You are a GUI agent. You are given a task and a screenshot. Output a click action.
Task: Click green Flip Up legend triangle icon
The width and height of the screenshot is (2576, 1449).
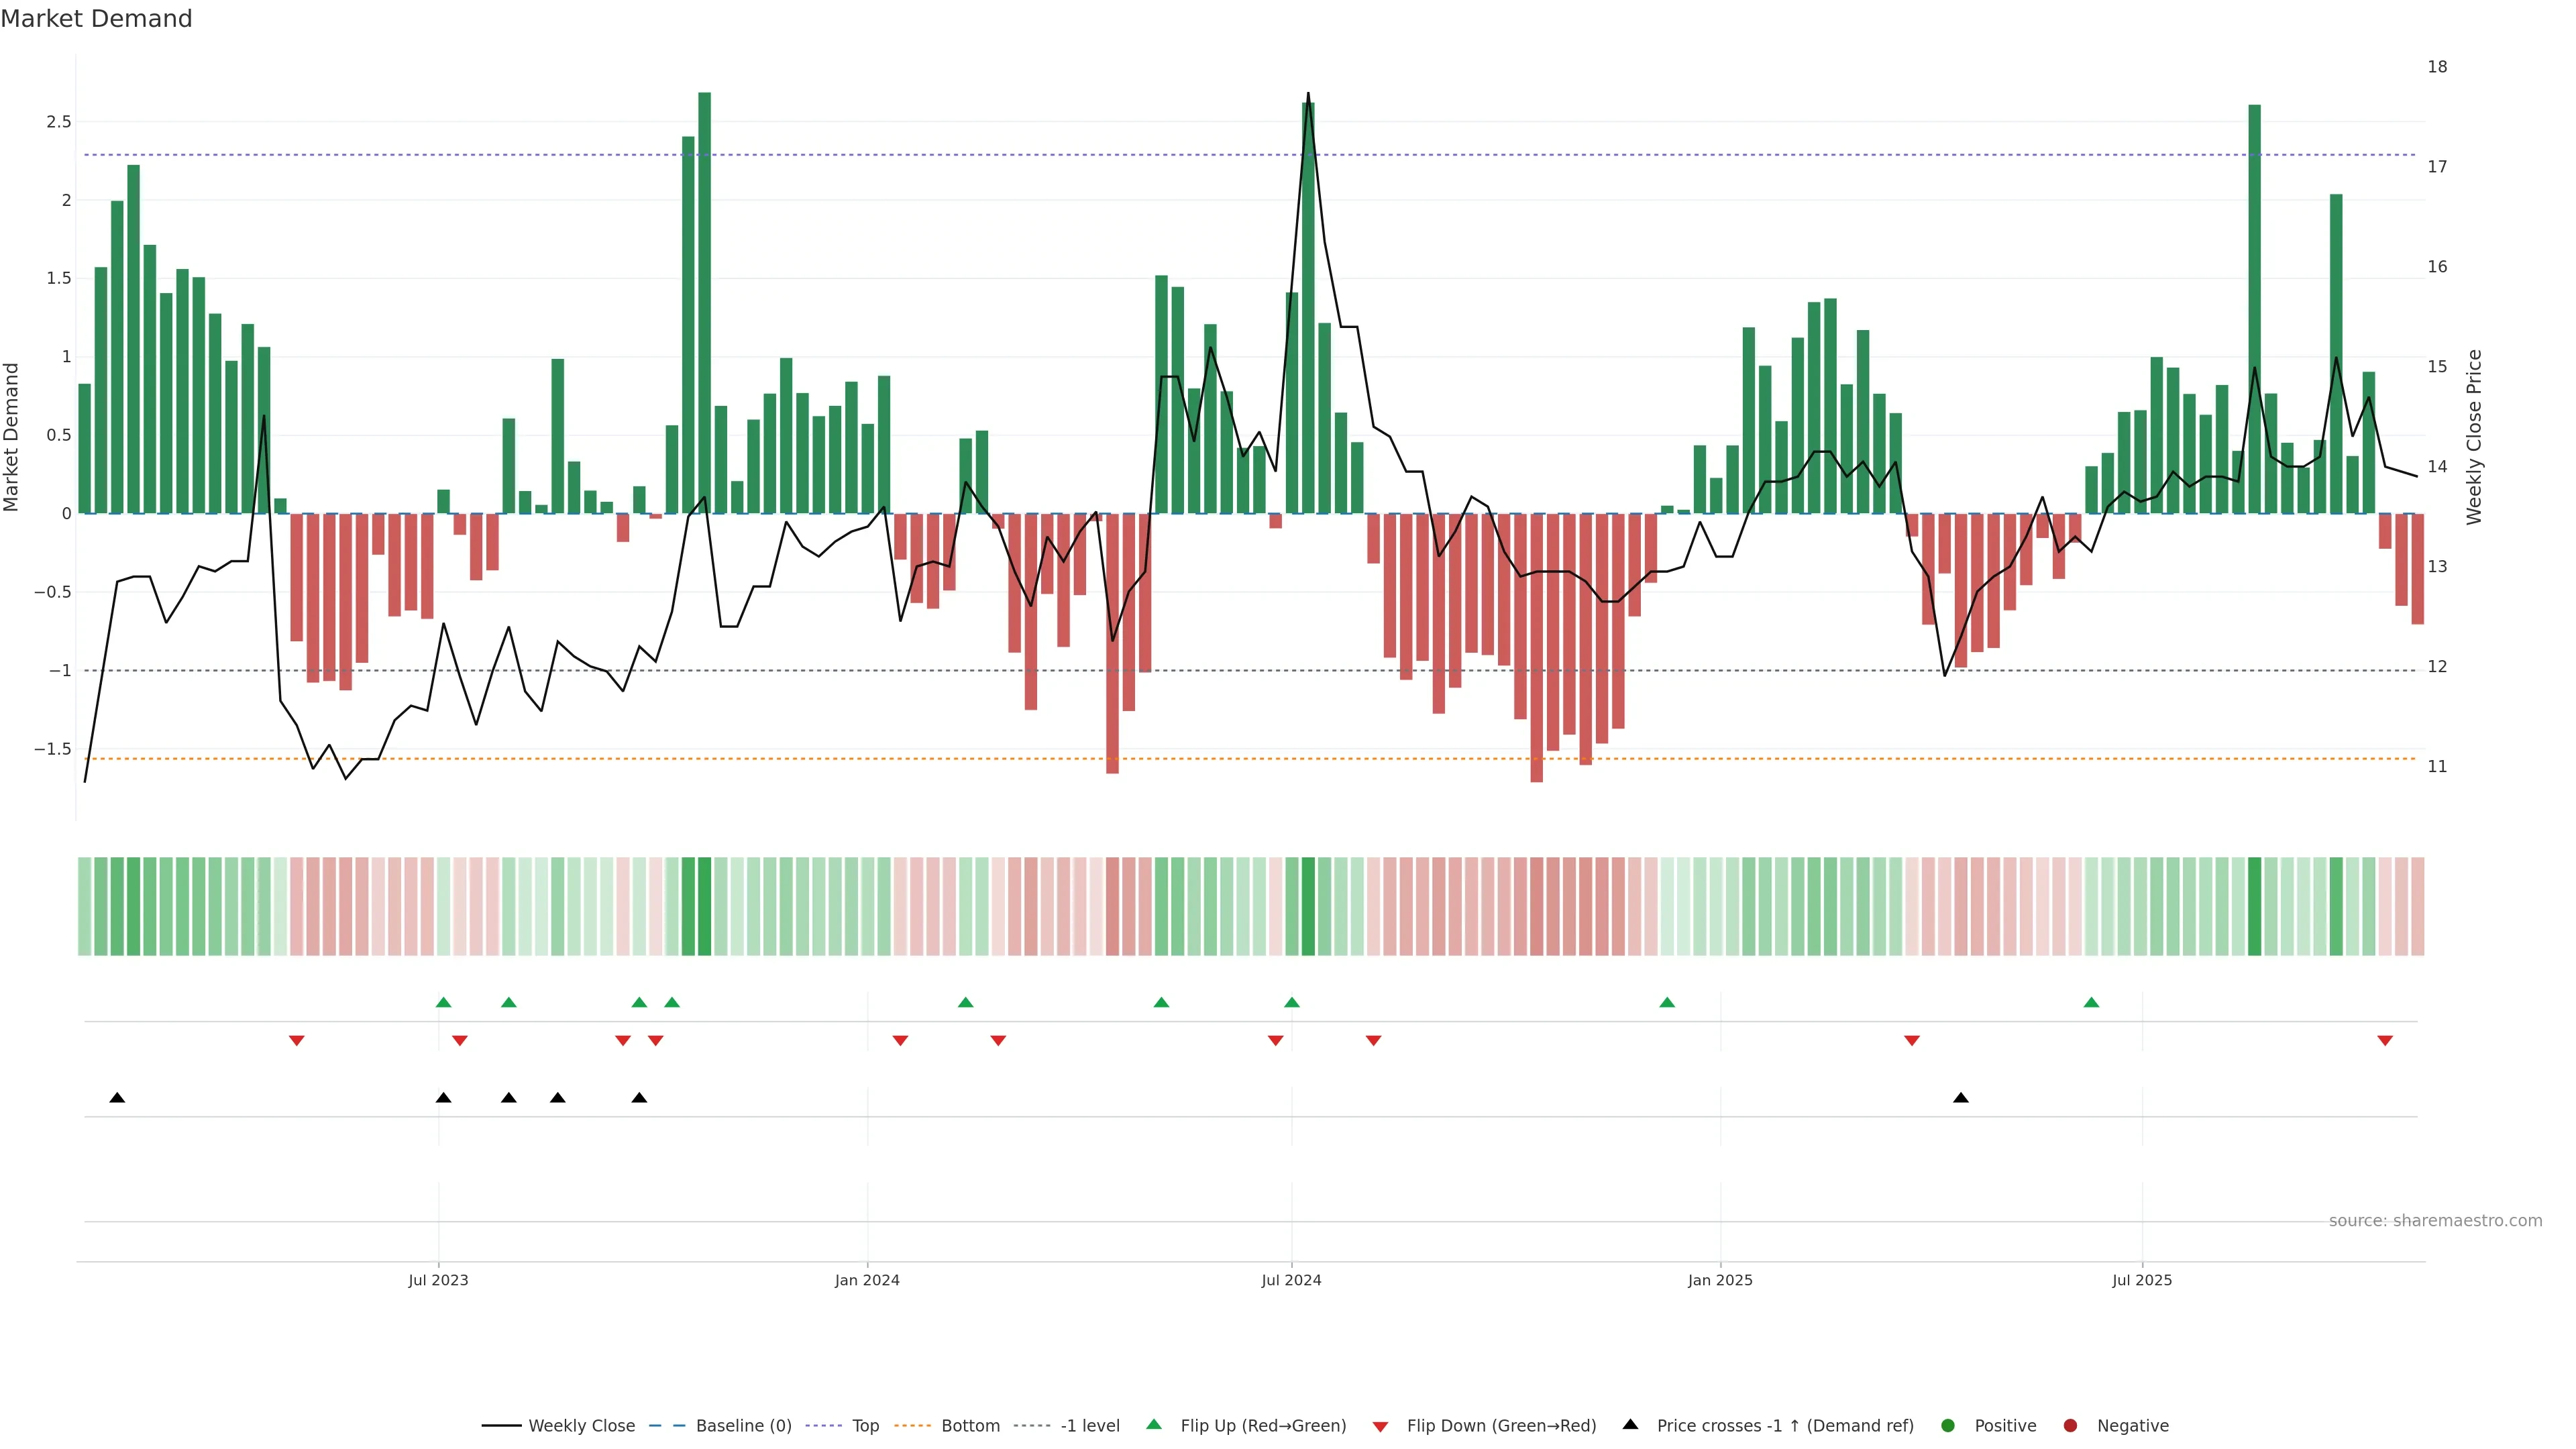click(1154, 1424)
